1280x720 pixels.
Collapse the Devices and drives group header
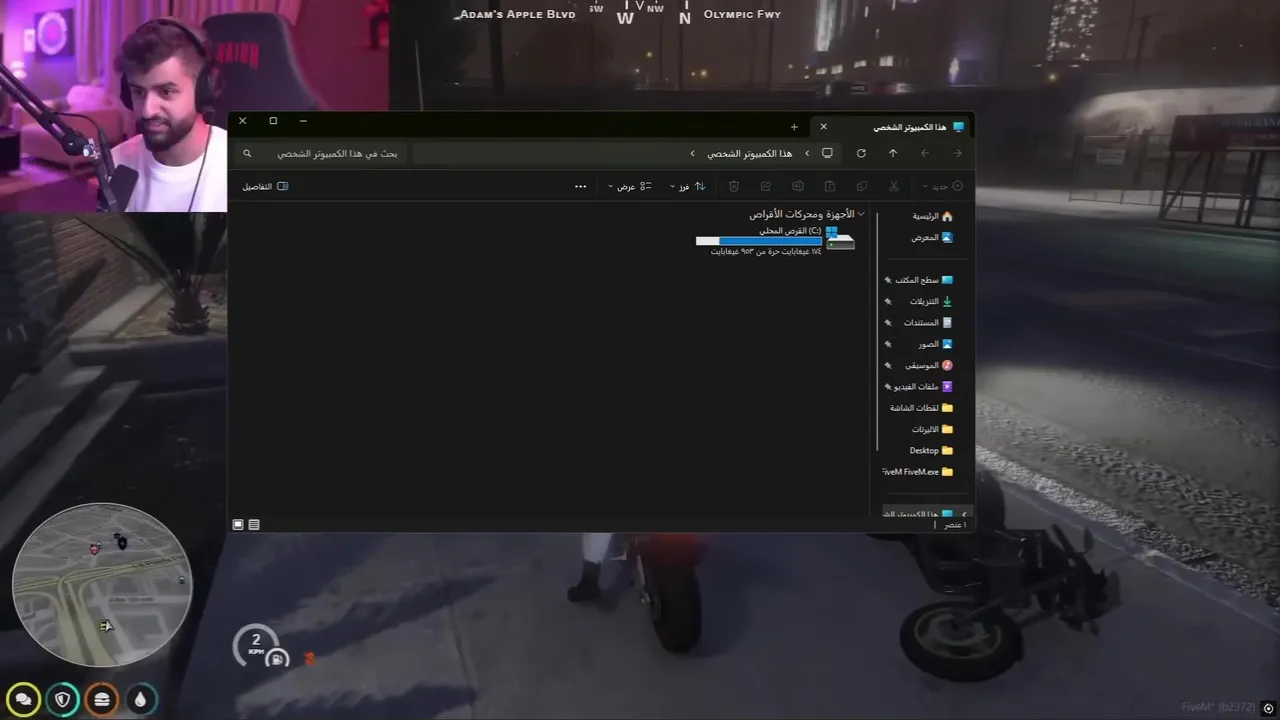(x=861, y=214)
